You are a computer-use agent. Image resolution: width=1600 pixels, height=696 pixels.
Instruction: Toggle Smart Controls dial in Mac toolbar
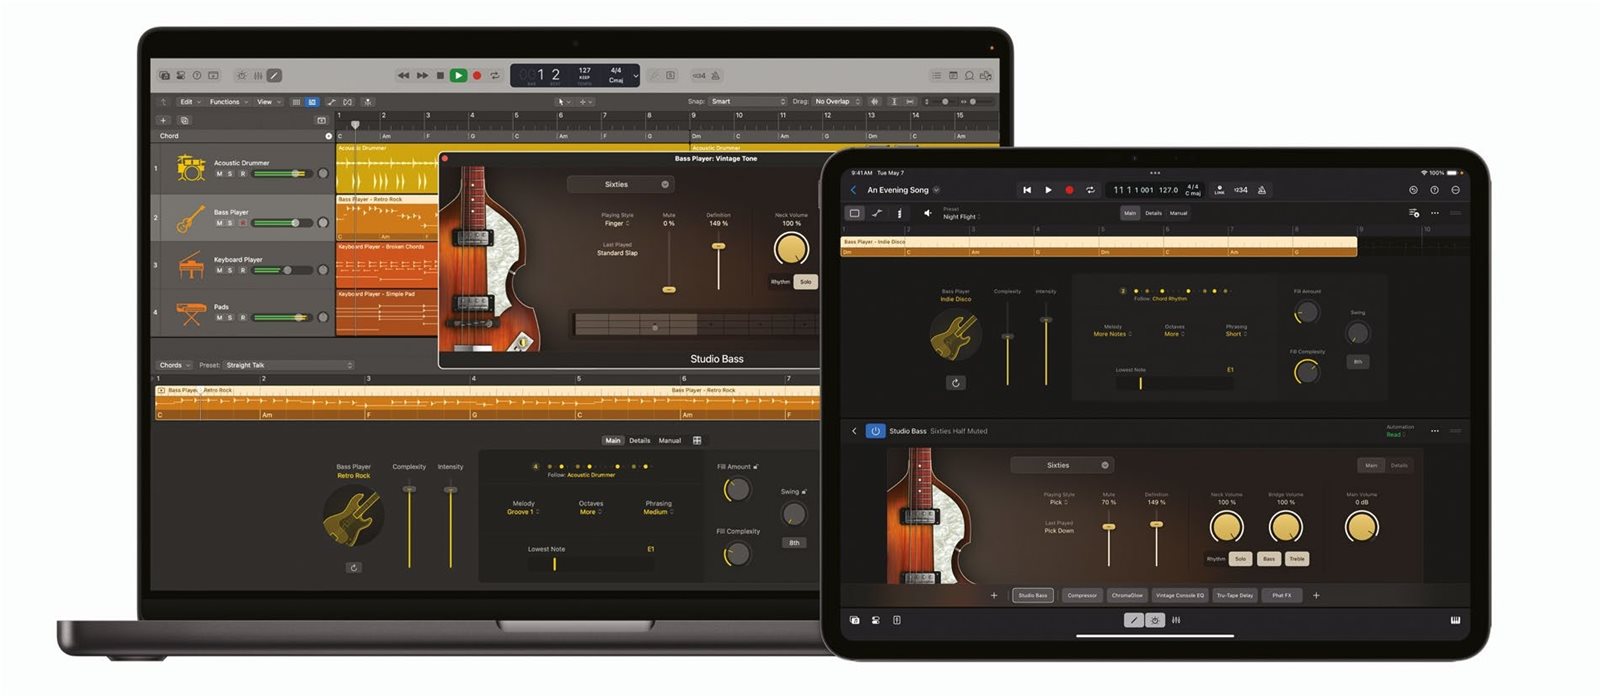click(241, 75)
